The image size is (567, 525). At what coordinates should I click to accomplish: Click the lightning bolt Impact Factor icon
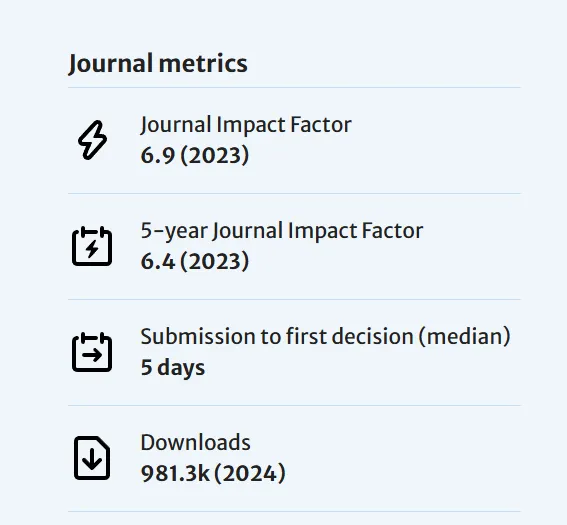coord(92,140)
